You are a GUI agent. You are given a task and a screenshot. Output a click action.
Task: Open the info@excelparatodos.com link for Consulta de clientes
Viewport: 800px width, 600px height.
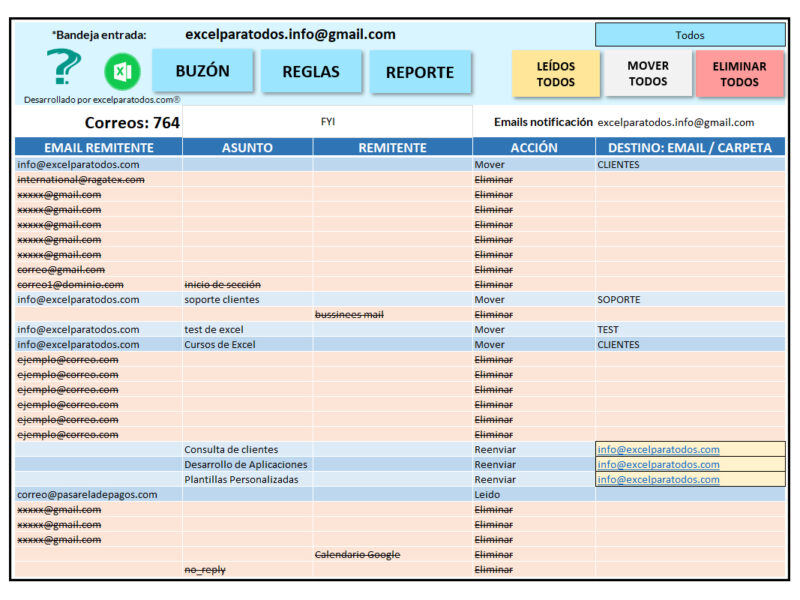click(x=658, y=449)
